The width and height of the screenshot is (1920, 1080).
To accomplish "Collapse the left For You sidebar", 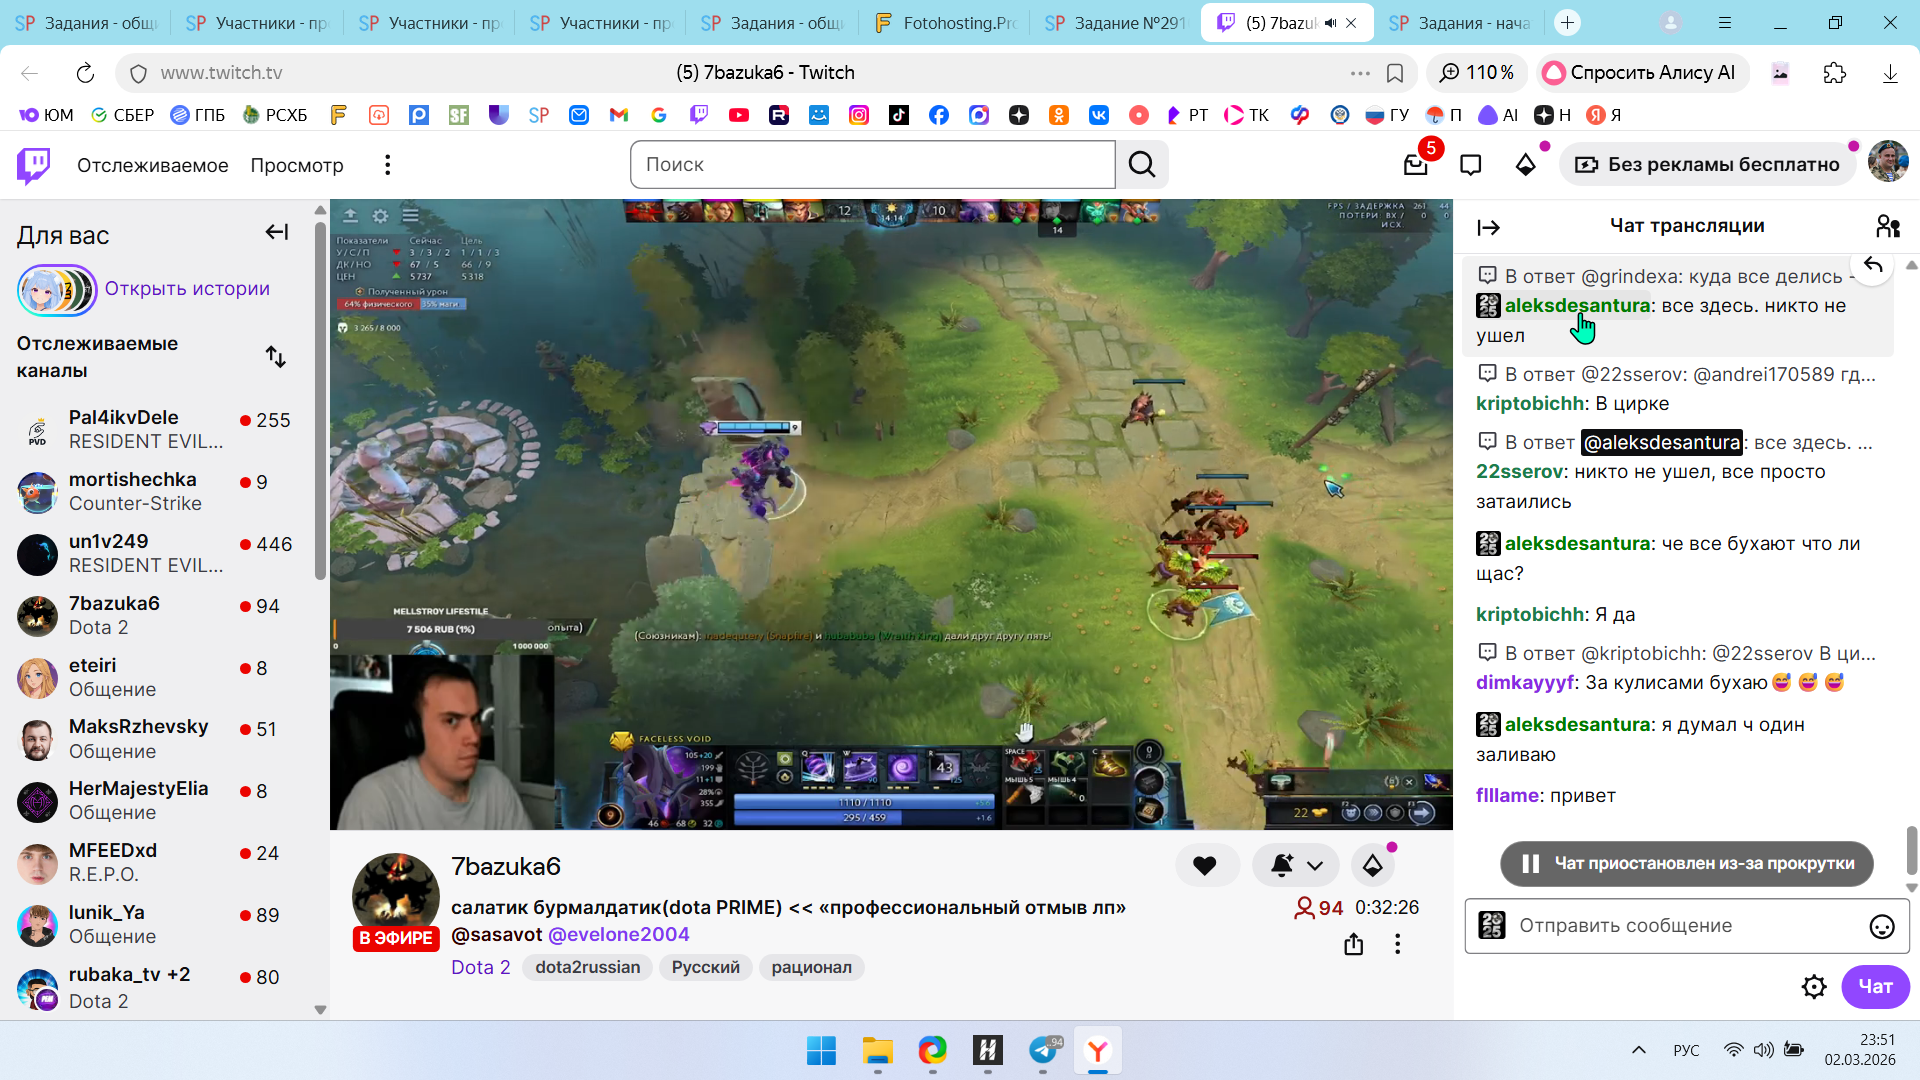I will (277, 233).
